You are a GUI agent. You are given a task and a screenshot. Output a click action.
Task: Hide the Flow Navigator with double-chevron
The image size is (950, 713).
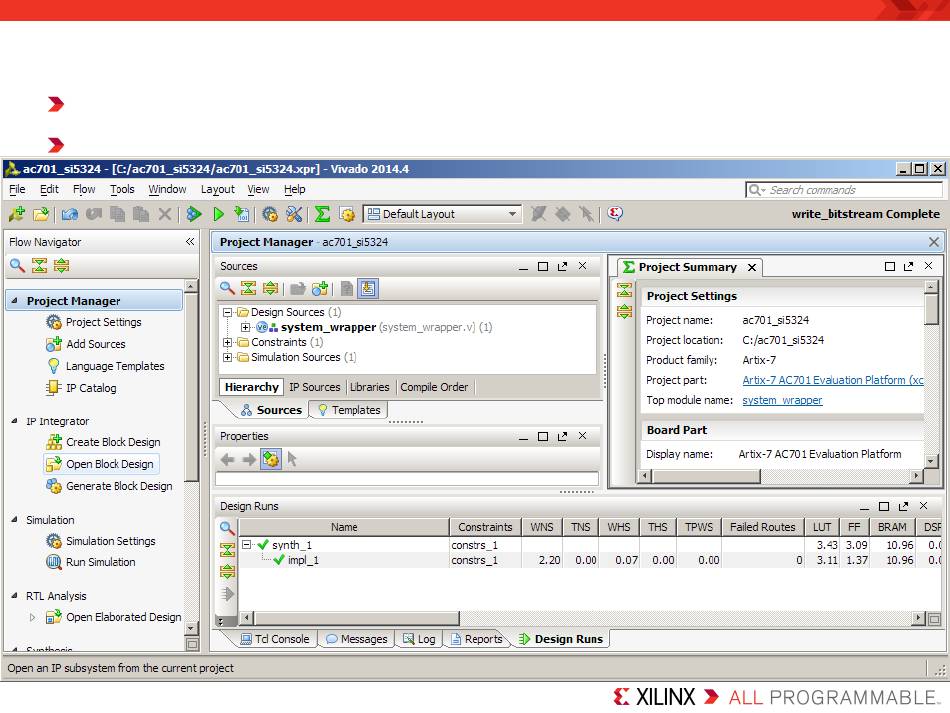point(190,242)
